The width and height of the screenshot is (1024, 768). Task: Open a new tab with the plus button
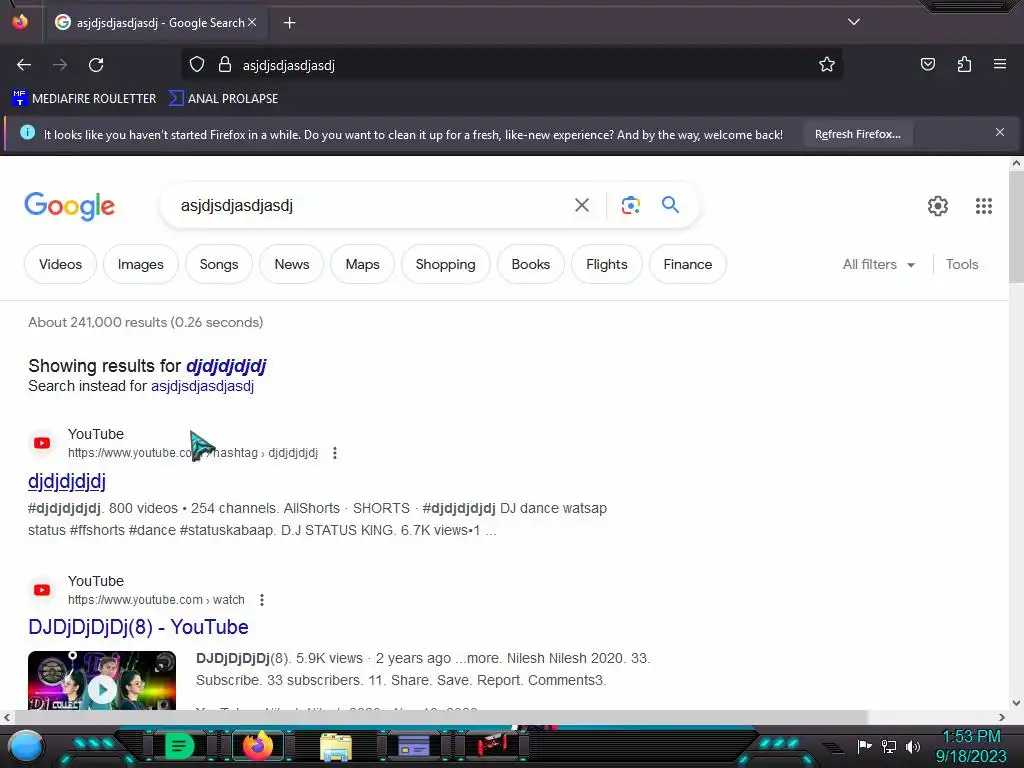289,23
